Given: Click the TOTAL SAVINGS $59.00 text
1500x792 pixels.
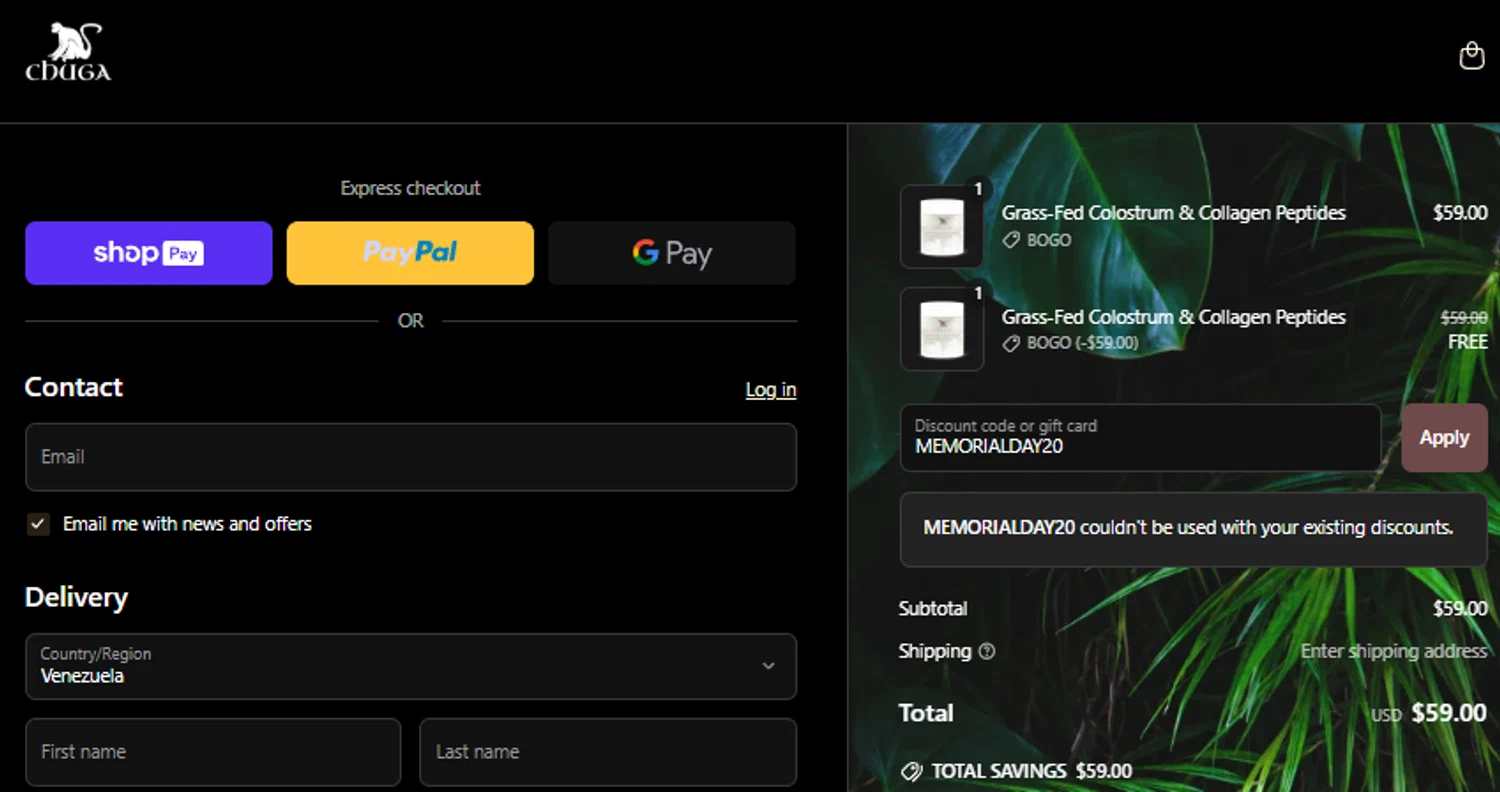Looking at the screenshot, I should tap(1032, 771).
